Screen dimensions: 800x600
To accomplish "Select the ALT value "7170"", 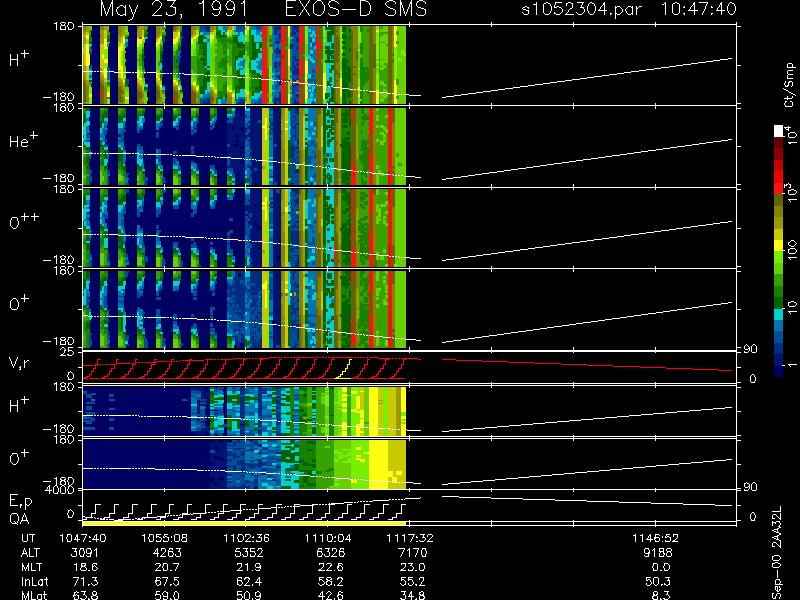I will (411, 553).
